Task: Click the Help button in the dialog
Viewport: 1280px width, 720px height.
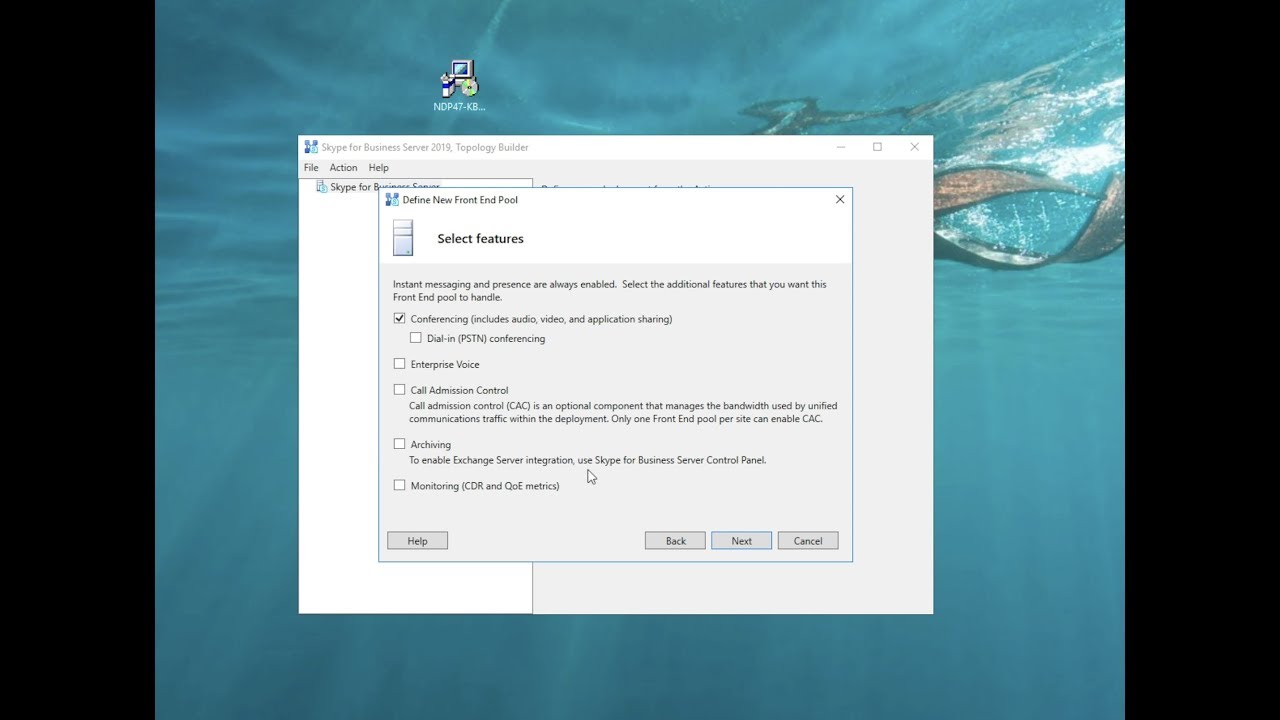Action: click(x=417, y=541)
